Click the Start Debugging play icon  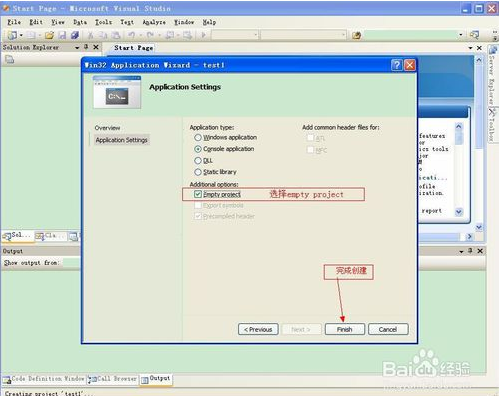pos(203,35)
